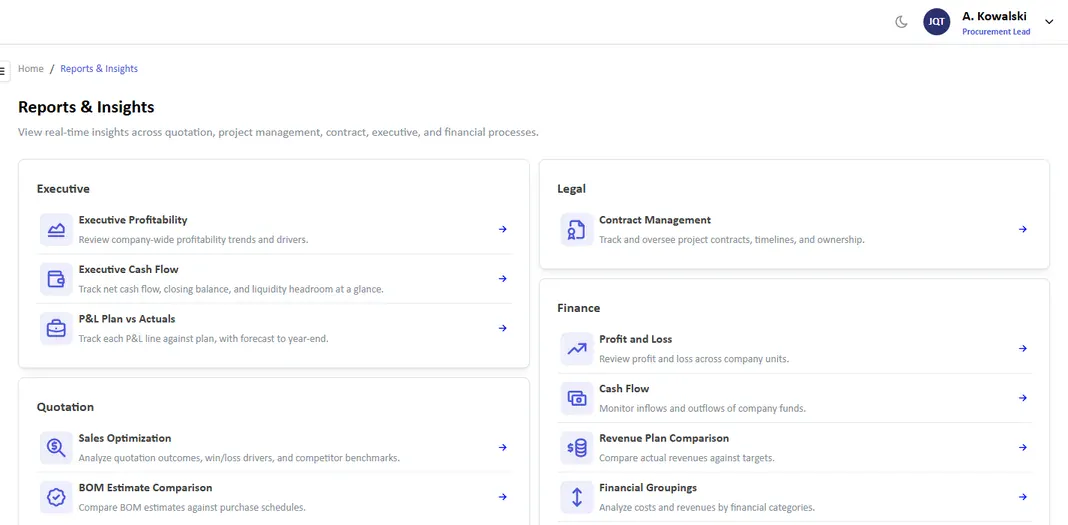
Task: Open the Executive Profitability report title
Action: pos(133,220)
